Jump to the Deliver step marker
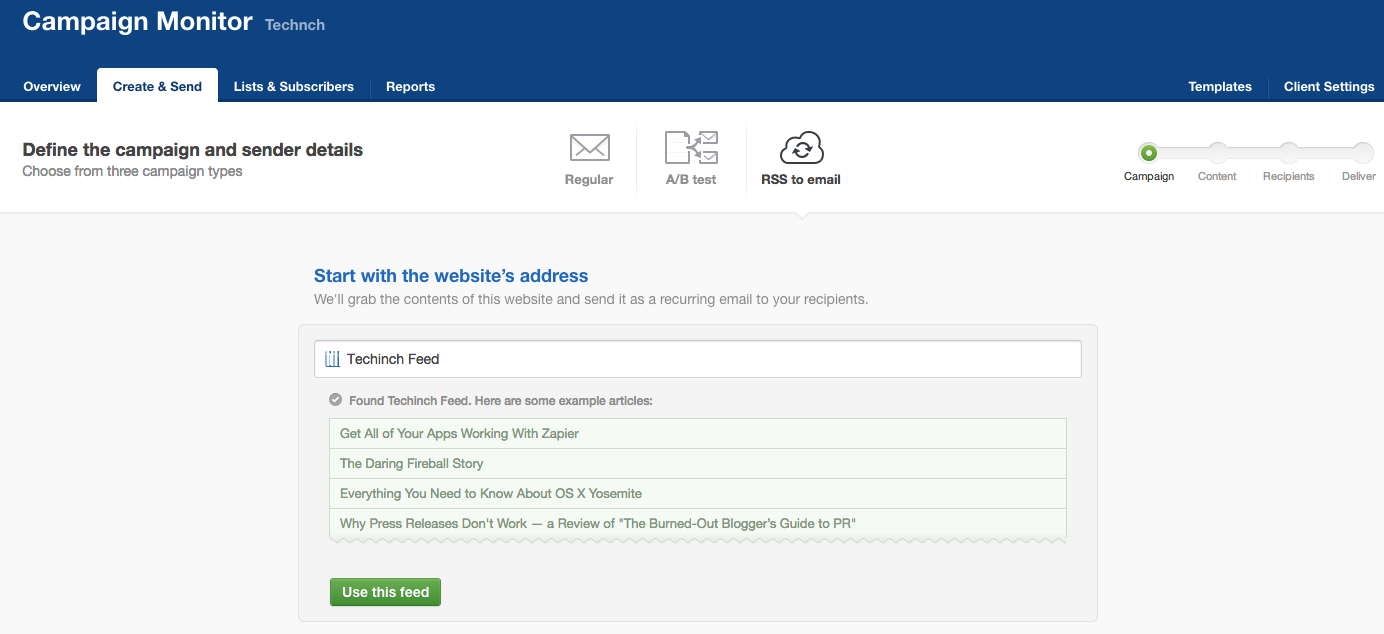The image size is (1384, 634). [1363, 153]
